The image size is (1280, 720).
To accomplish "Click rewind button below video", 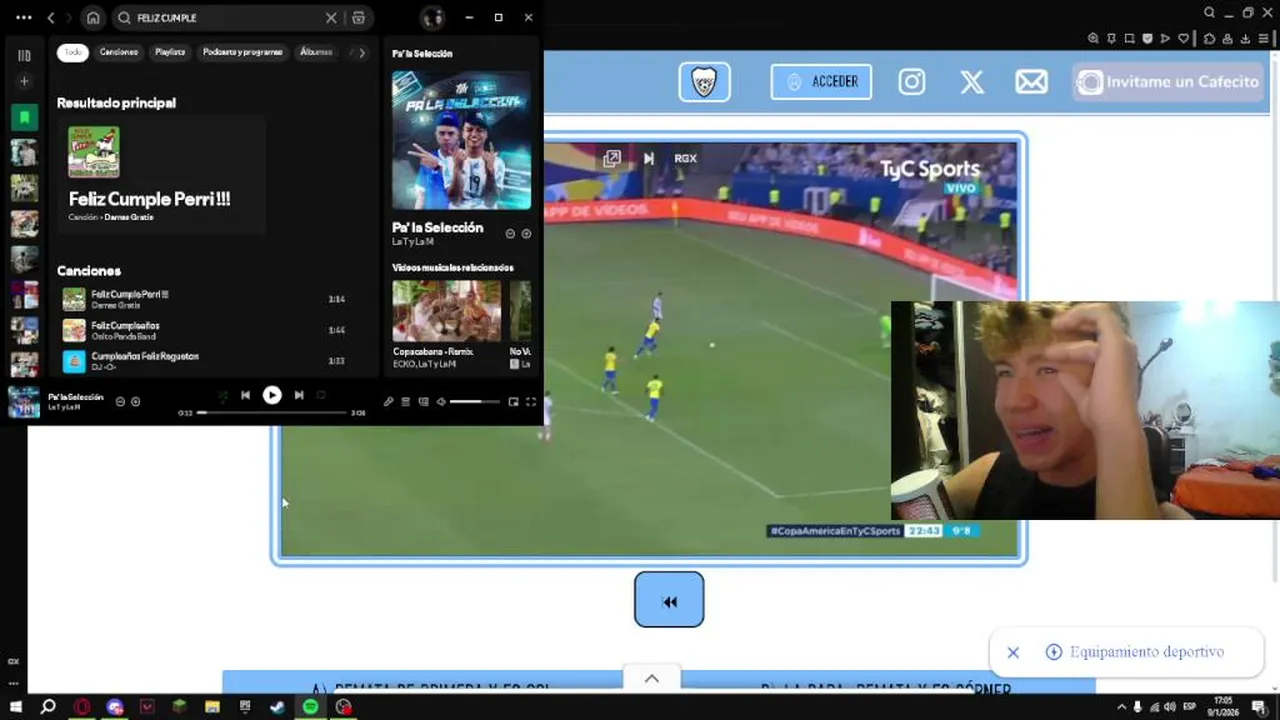I will (x=669, y=600).
